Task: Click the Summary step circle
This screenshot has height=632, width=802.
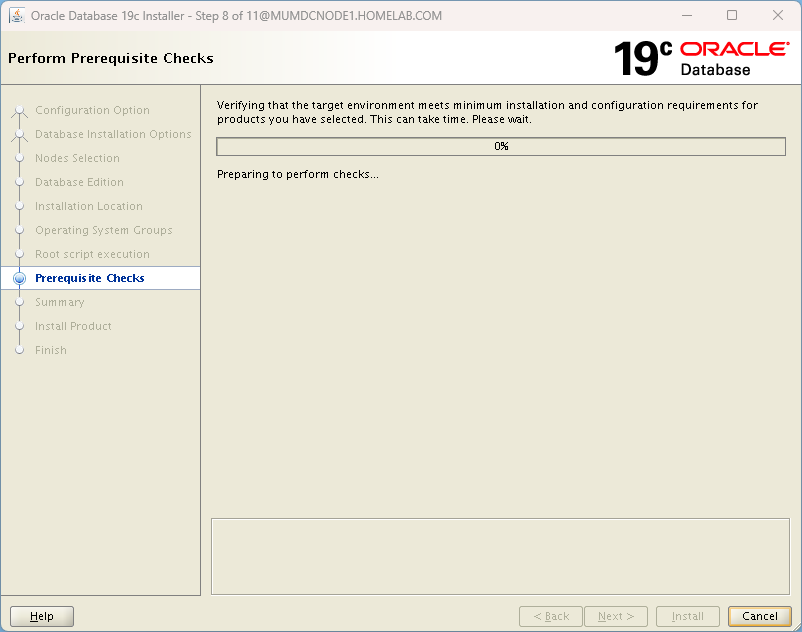Action: pos(20,302)
